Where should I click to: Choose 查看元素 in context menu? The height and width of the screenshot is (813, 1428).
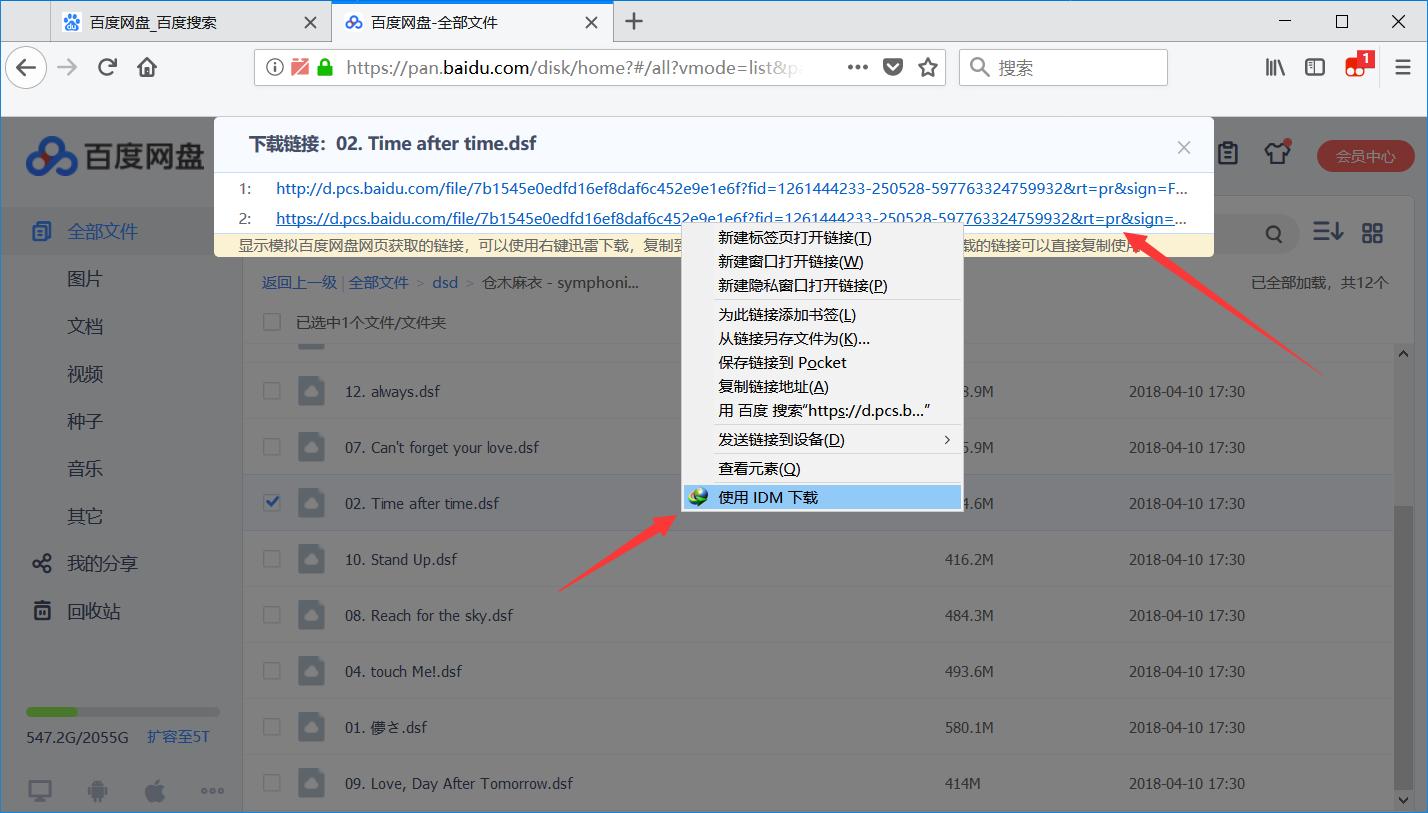pos(822,469)
